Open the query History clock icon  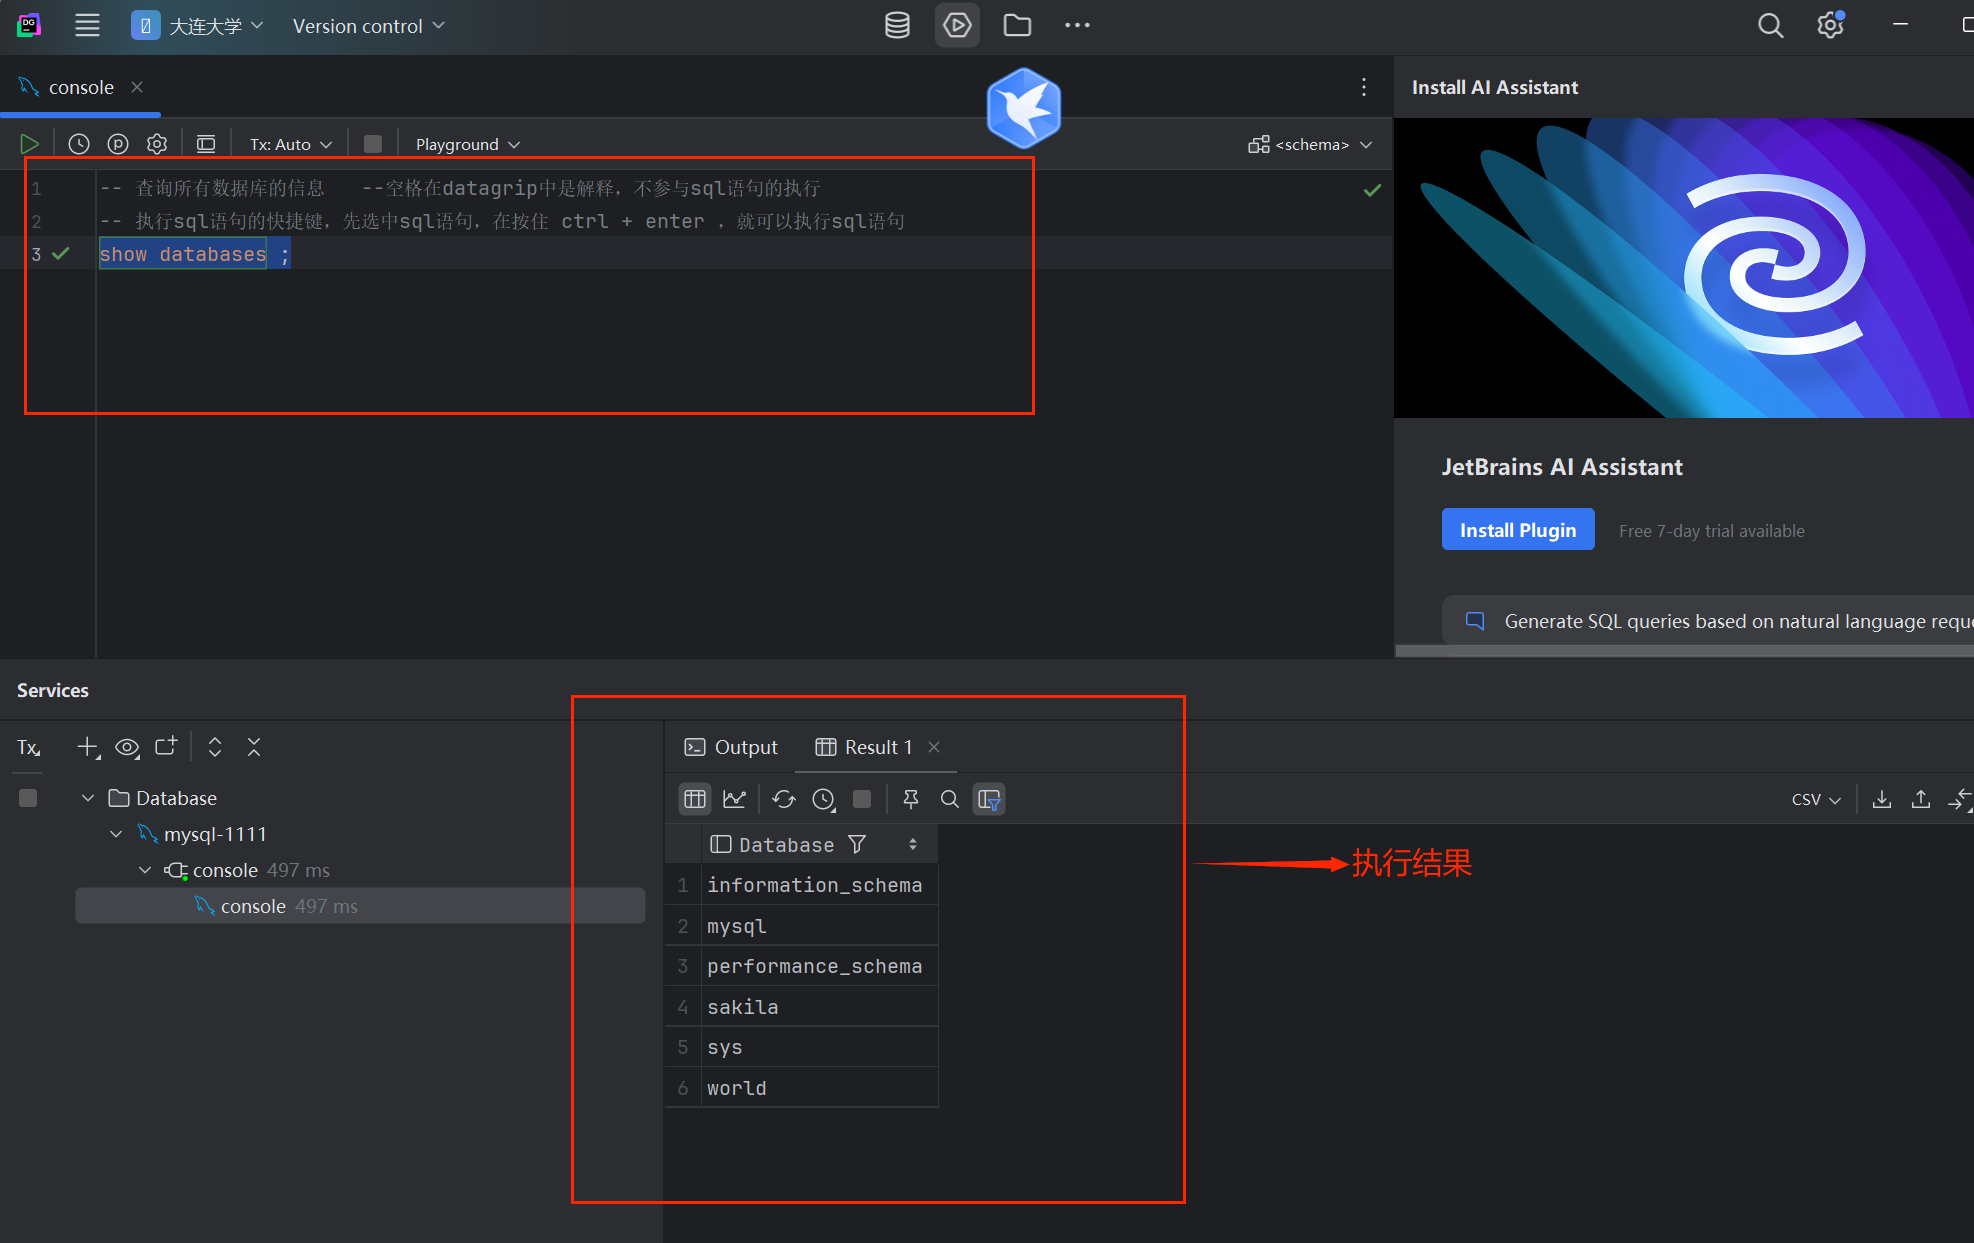pos(78,144)
